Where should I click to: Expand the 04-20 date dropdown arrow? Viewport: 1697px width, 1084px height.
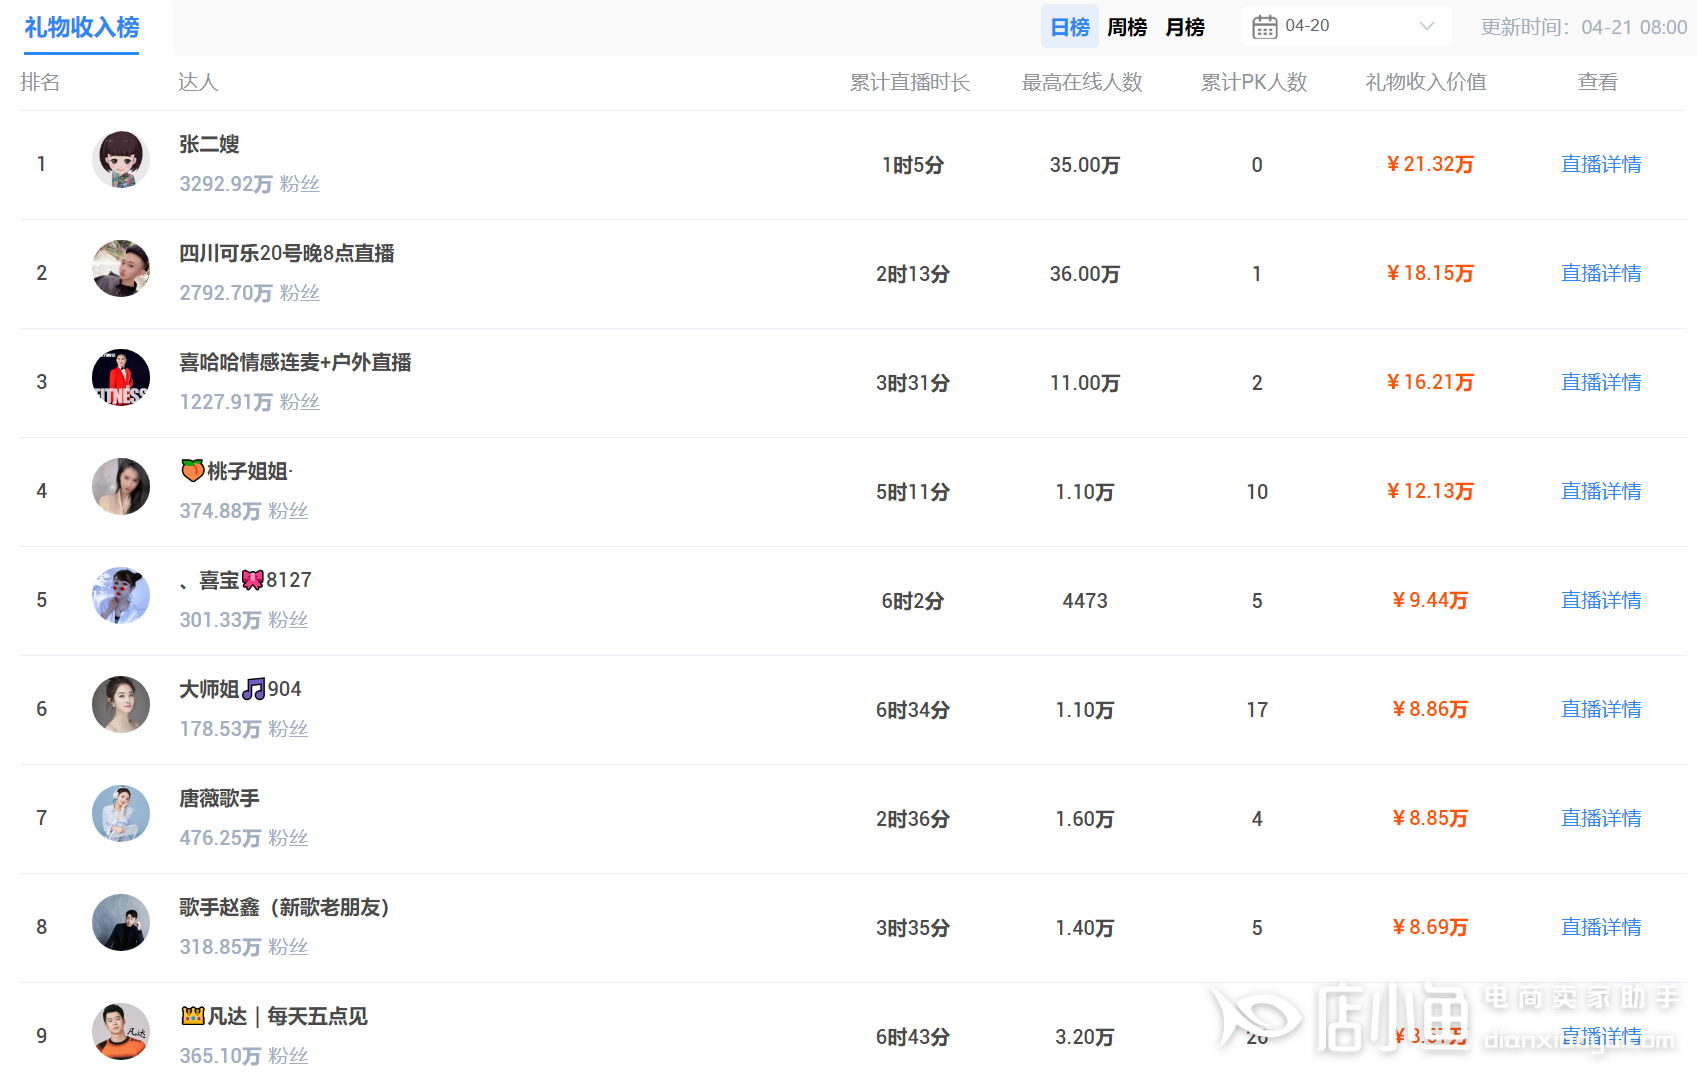1427,26
